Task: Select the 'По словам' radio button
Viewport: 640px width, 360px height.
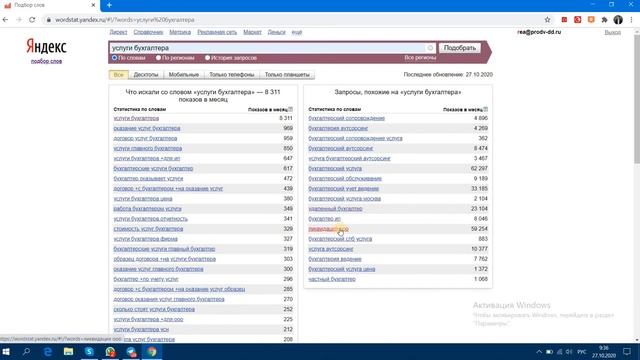Action: click(x=115, y=58)
